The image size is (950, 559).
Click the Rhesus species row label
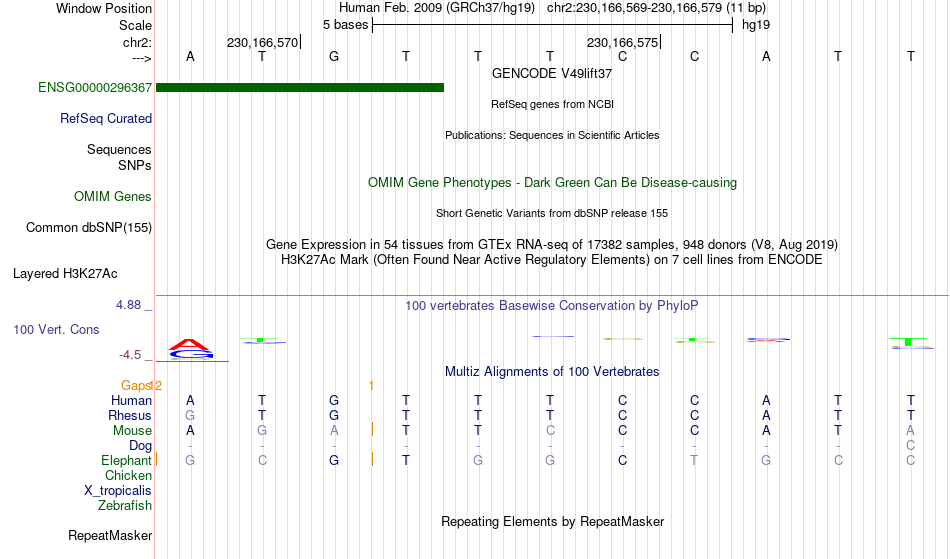pyautogui.click(x=130, y=416)
